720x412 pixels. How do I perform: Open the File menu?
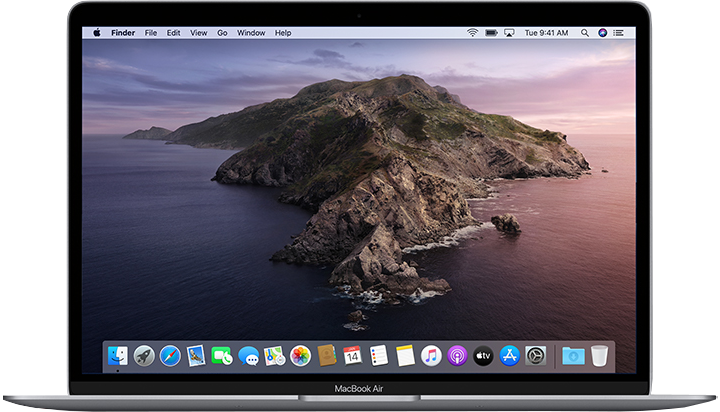151,33
